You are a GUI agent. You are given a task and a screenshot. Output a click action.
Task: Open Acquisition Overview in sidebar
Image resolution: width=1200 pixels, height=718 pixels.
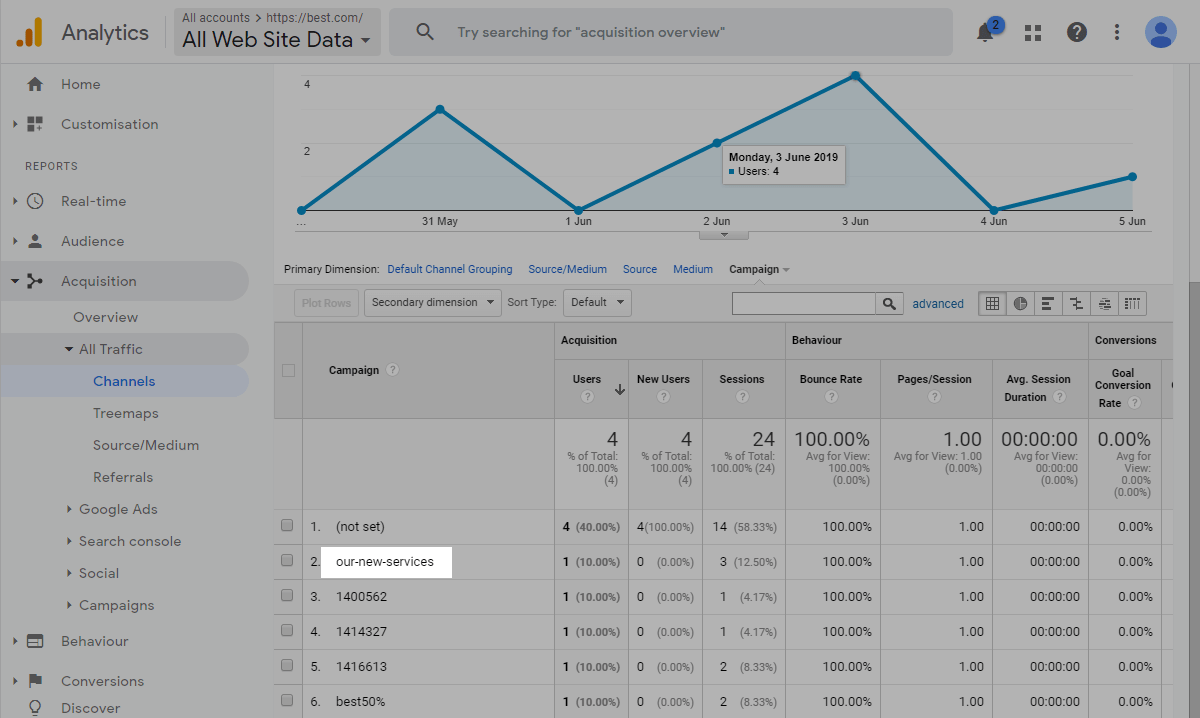coord(105,317)
